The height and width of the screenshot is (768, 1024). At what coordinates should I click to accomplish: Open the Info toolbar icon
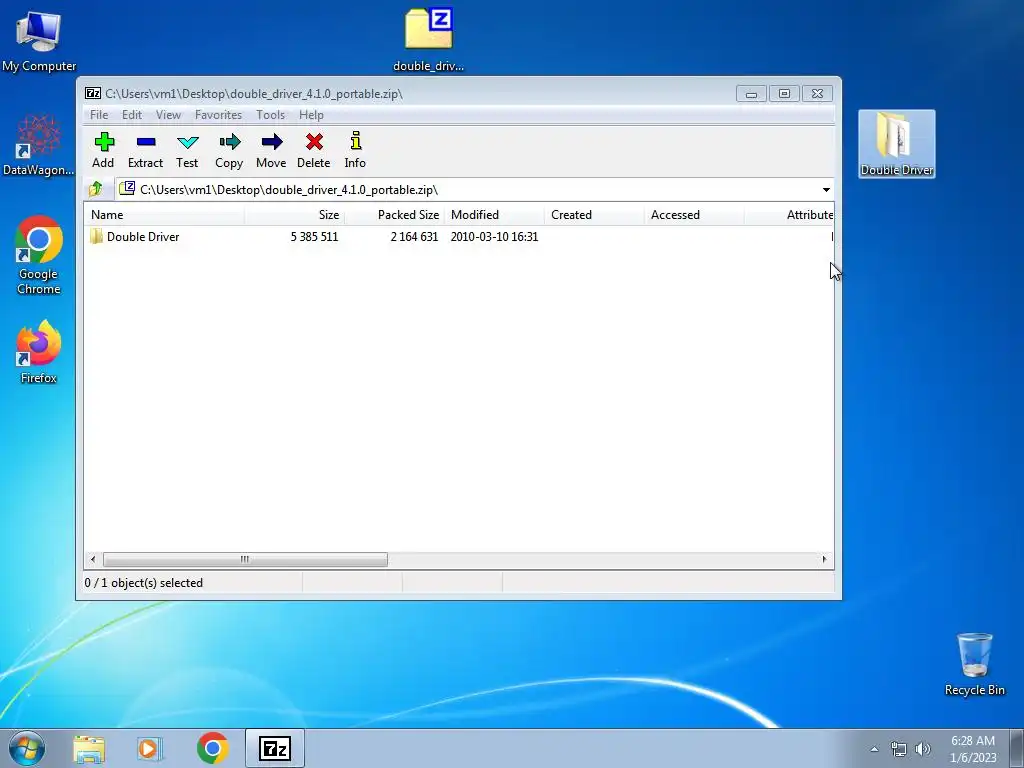click(x=355, y=150)
